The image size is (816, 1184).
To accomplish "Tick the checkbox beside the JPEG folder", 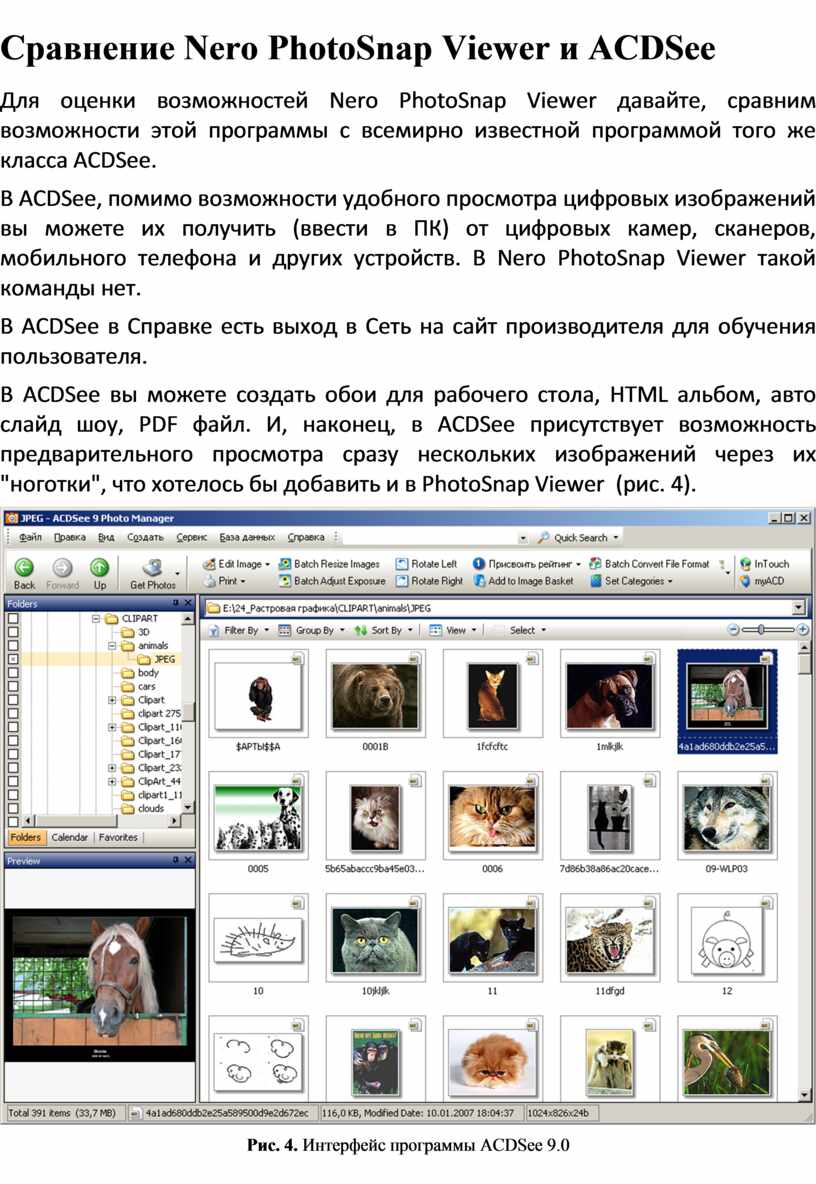I will [13, 660].
